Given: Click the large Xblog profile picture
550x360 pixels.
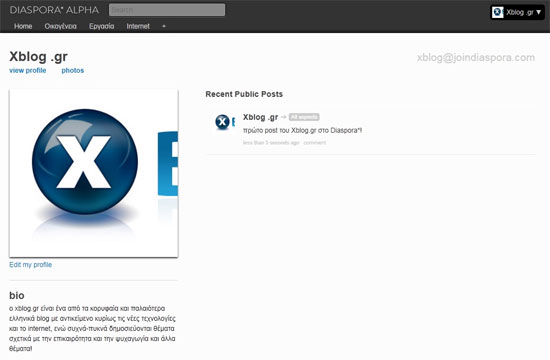Looking at the screenshot, I should coord(94,173).
